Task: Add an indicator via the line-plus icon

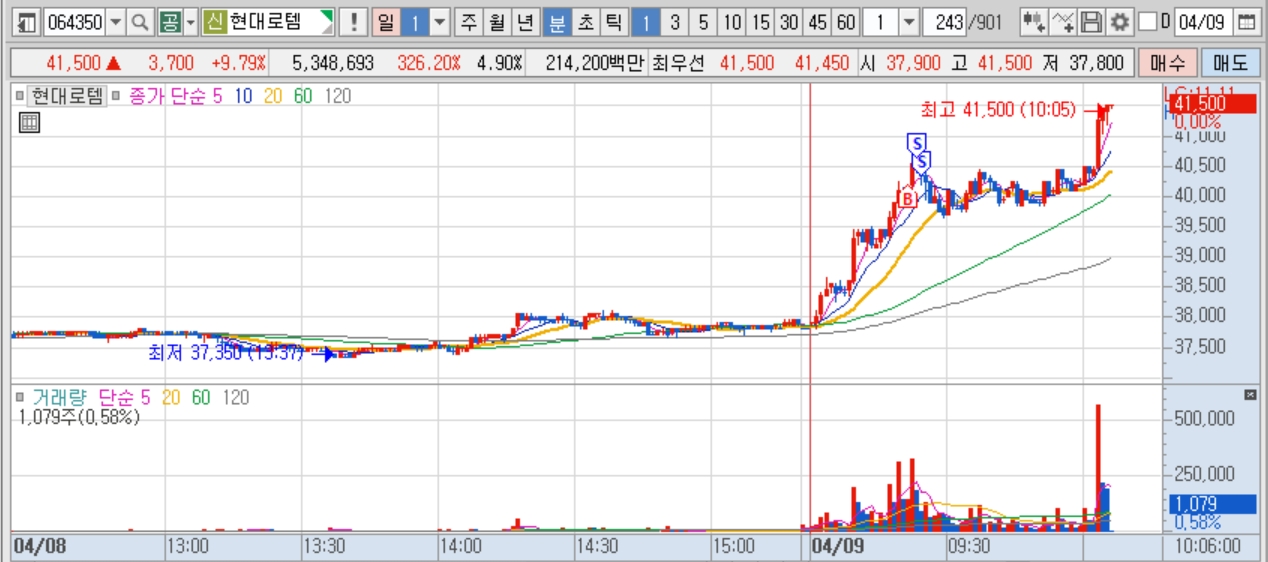Action: tap(1064, 21)
